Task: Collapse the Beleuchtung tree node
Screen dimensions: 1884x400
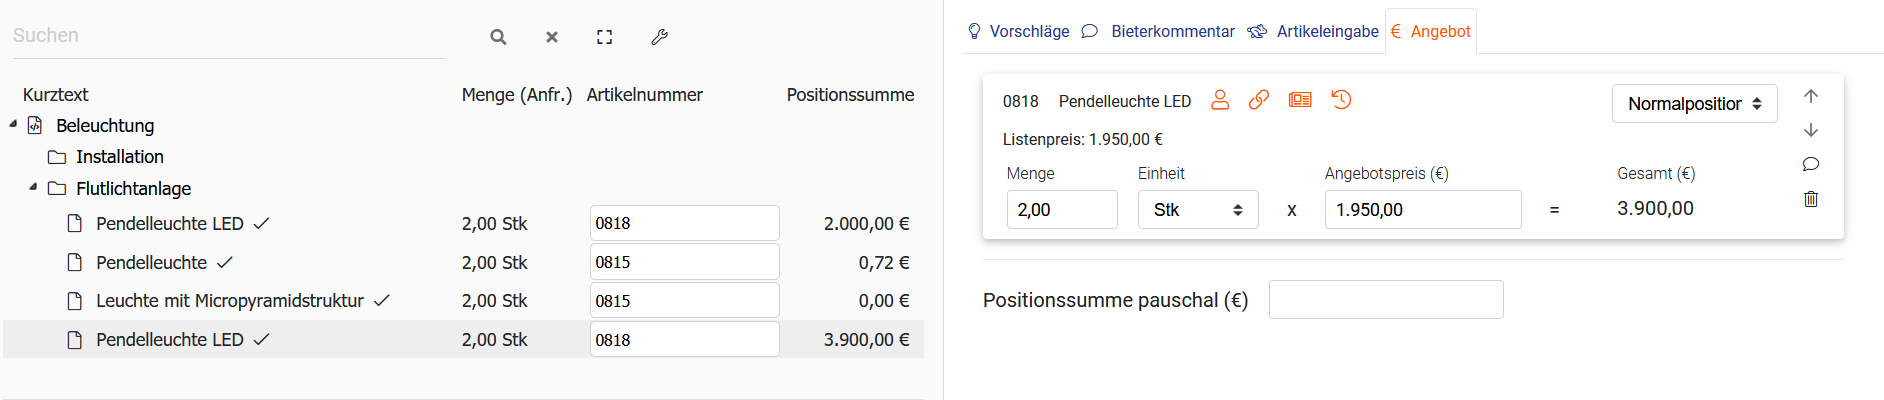Action: 13,124
